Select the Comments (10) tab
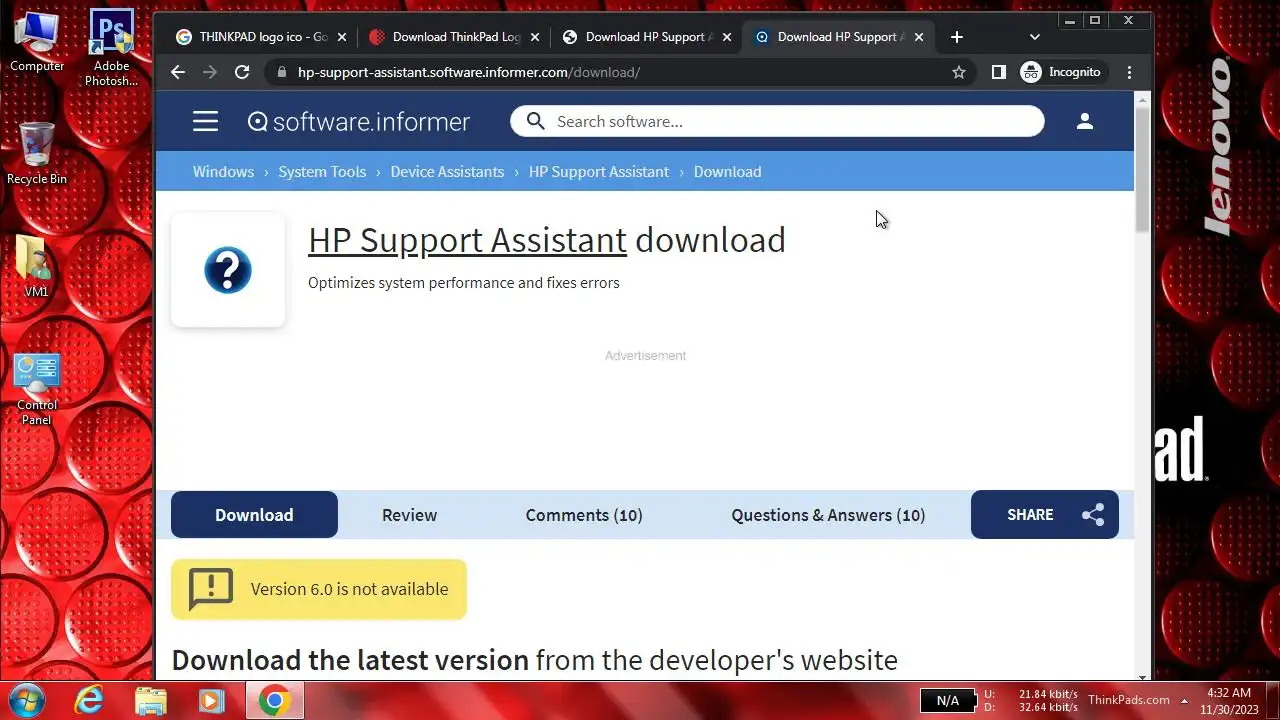 pyautogui.click(x=584, y=515)
